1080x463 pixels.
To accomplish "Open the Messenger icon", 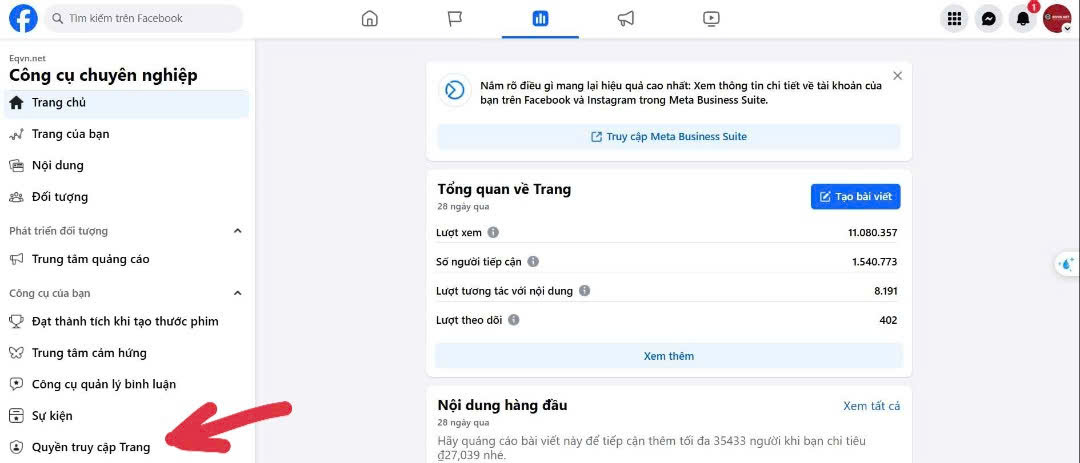I will pos(988,18).
